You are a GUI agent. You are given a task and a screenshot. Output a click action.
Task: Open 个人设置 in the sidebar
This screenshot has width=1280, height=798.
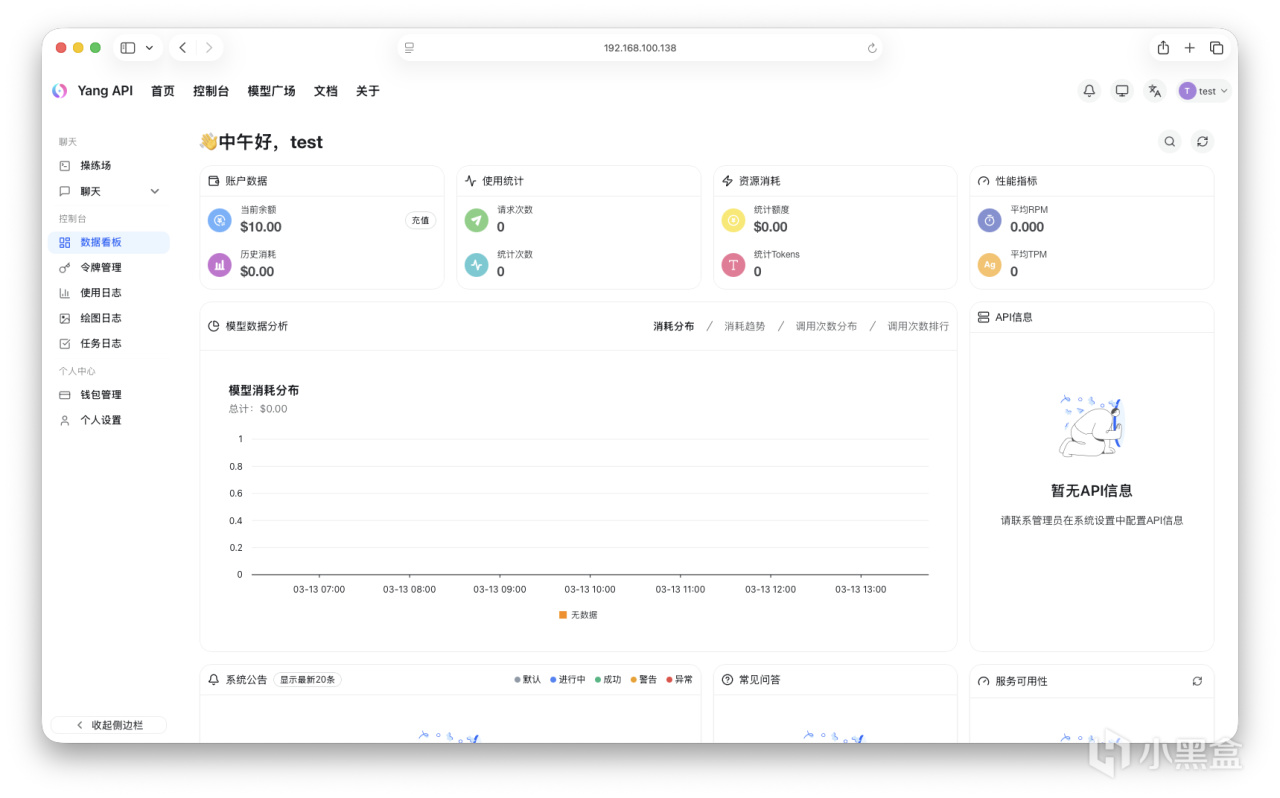point(109,420)
